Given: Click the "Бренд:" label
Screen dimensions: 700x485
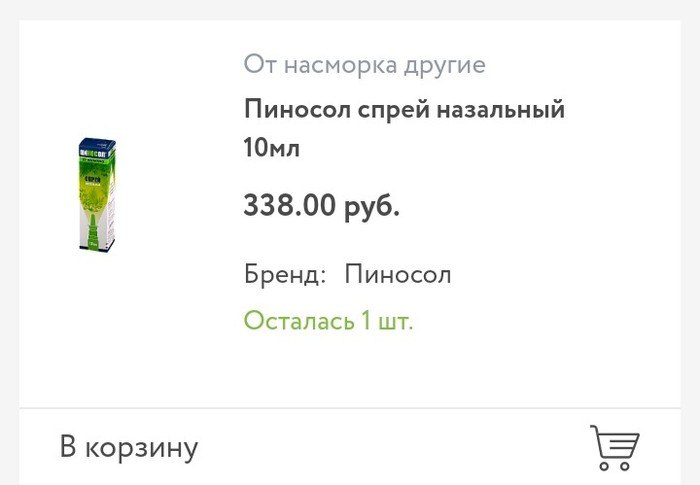Looking at the screenshot, I should point(285,274).
